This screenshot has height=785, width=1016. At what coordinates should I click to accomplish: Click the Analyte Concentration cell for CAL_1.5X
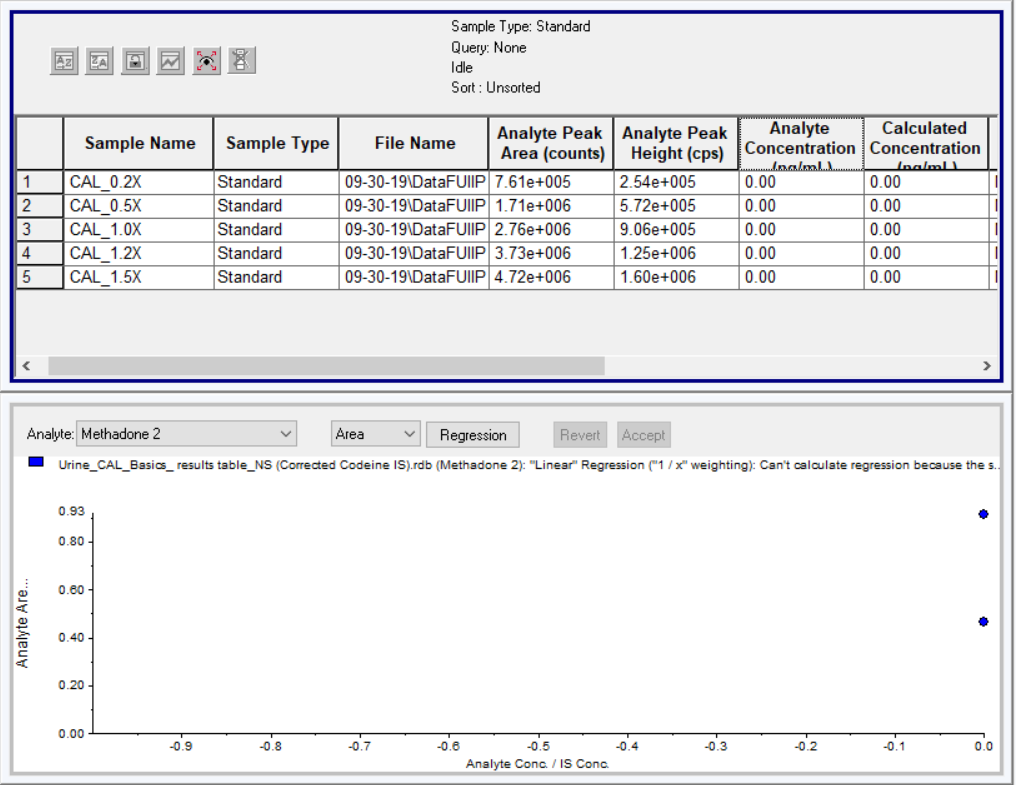[x=800, y=277]
